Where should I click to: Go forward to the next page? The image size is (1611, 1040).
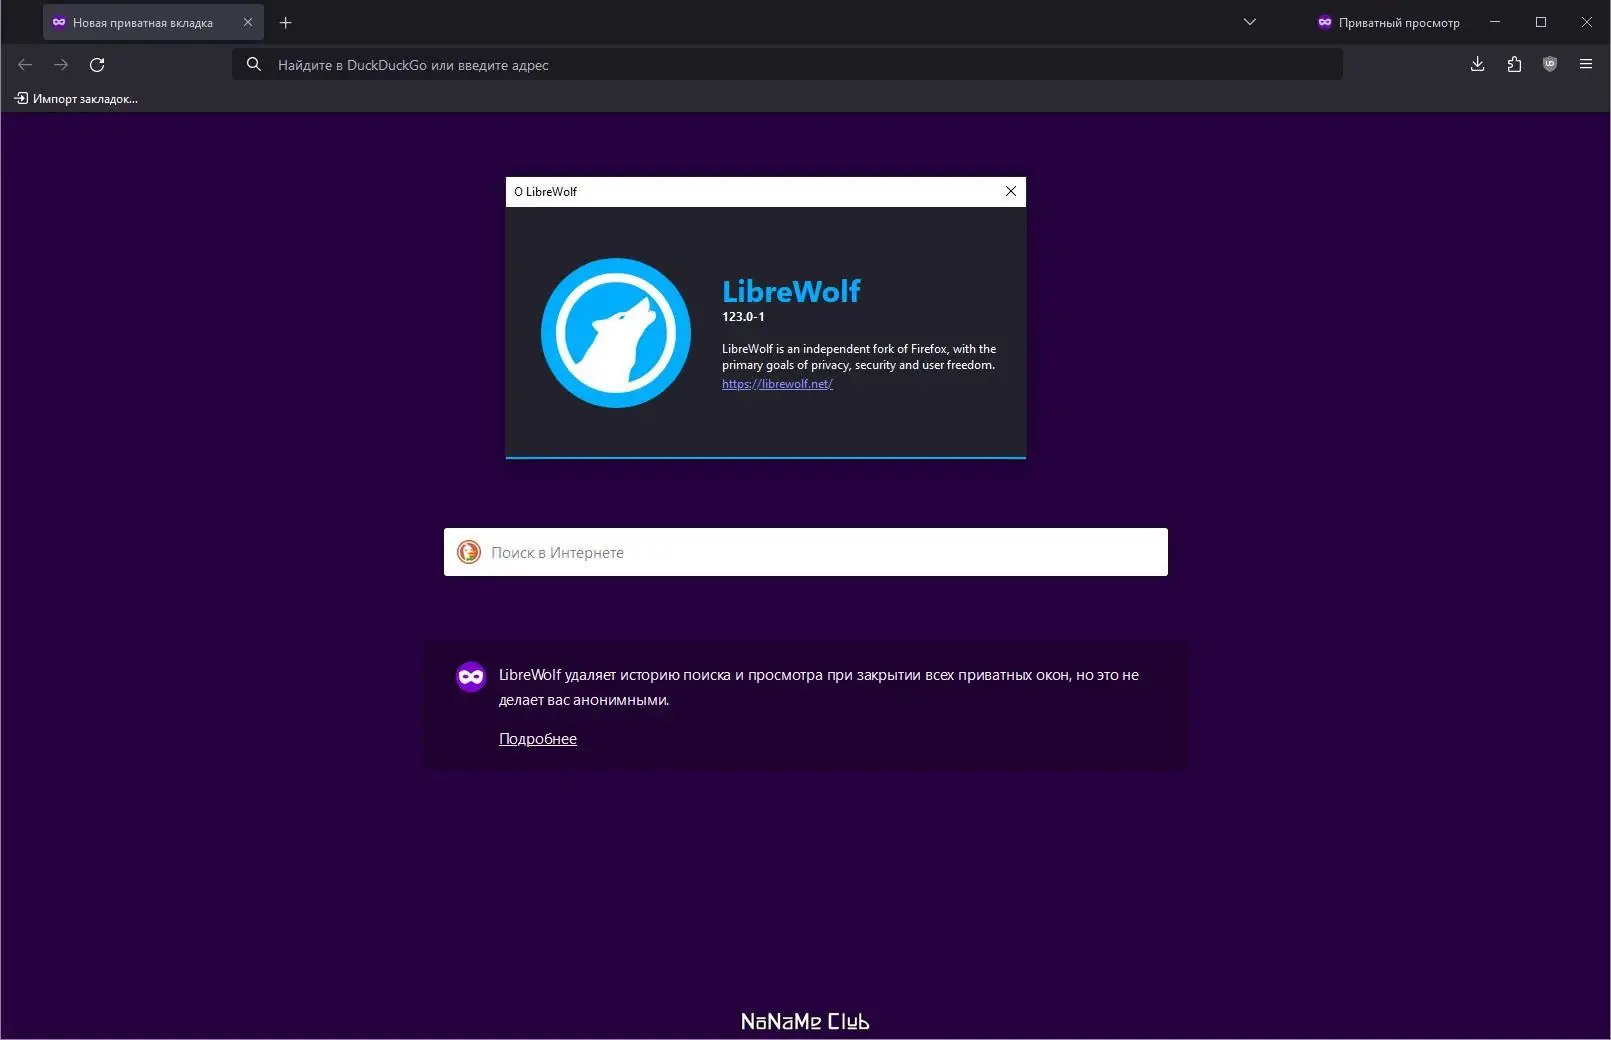(x=61, y=65)
